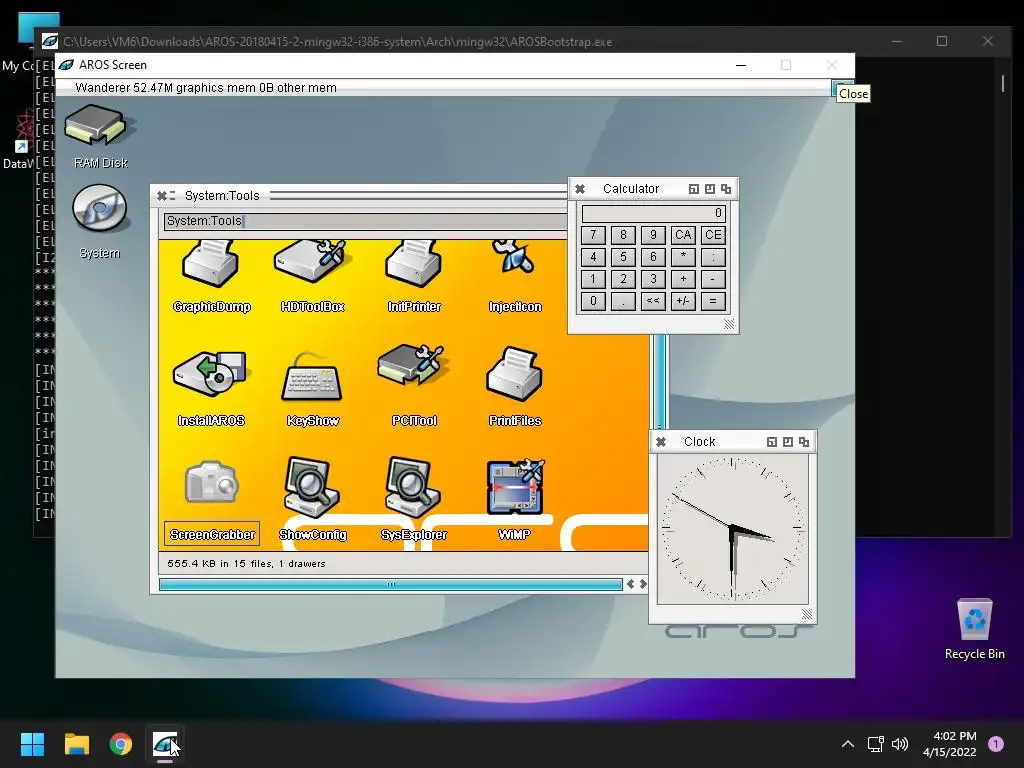Image resolution: width=1024 pixels, height=768 pixels.
Task: Click the Calculator display field
Action: coord(654,214)
